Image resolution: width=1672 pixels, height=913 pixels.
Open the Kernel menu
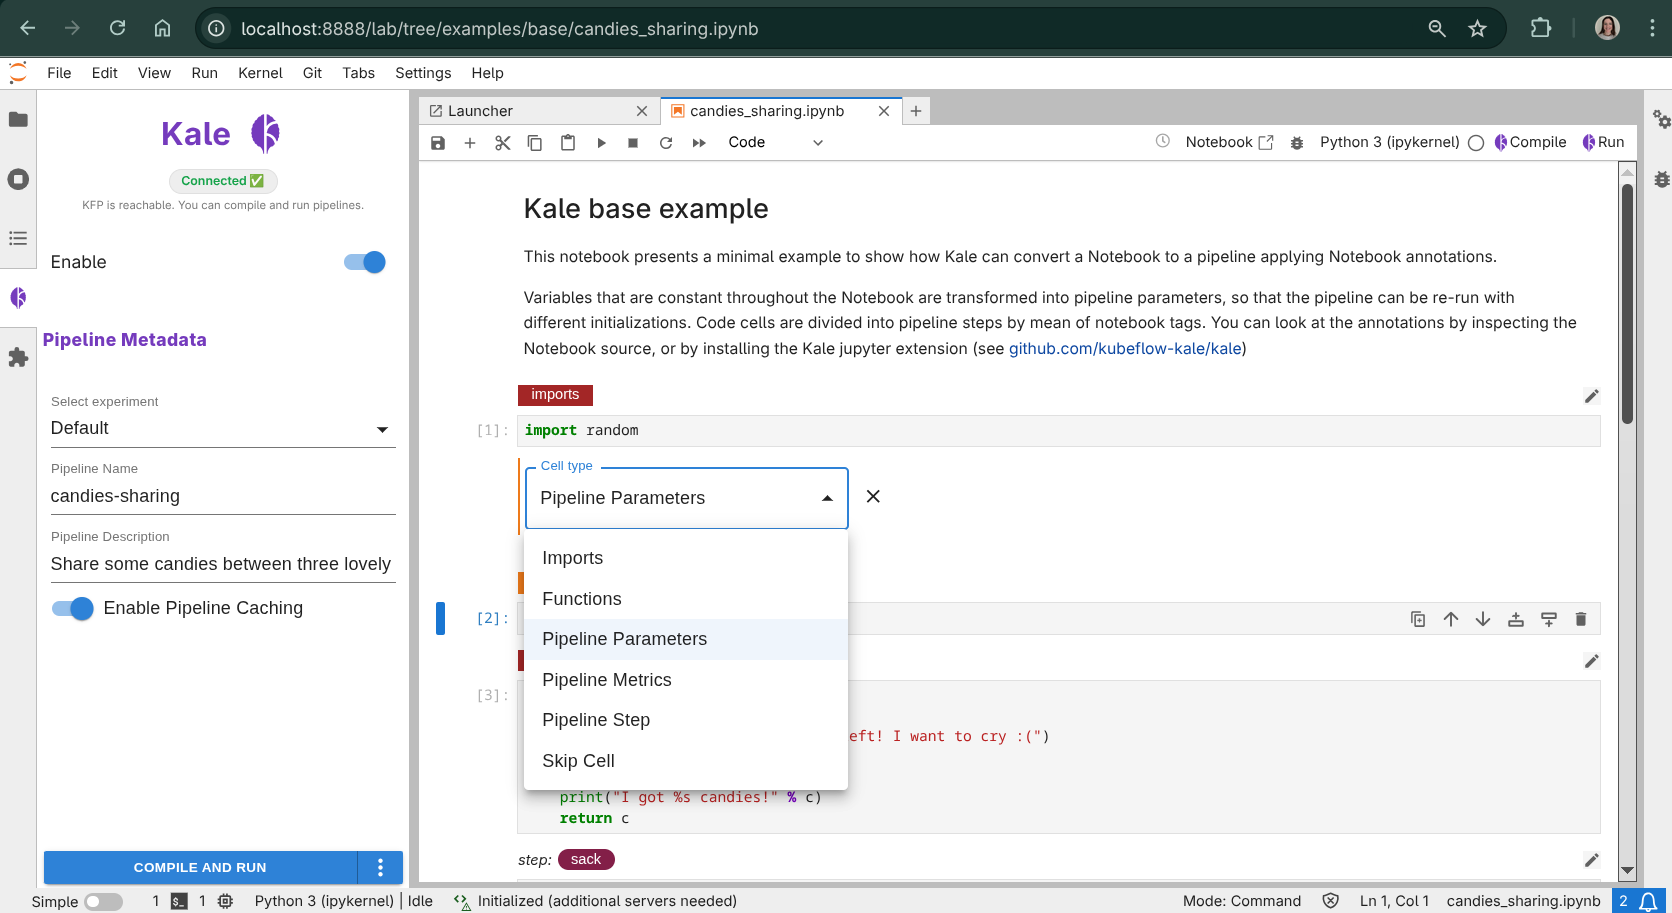[260, 73]
